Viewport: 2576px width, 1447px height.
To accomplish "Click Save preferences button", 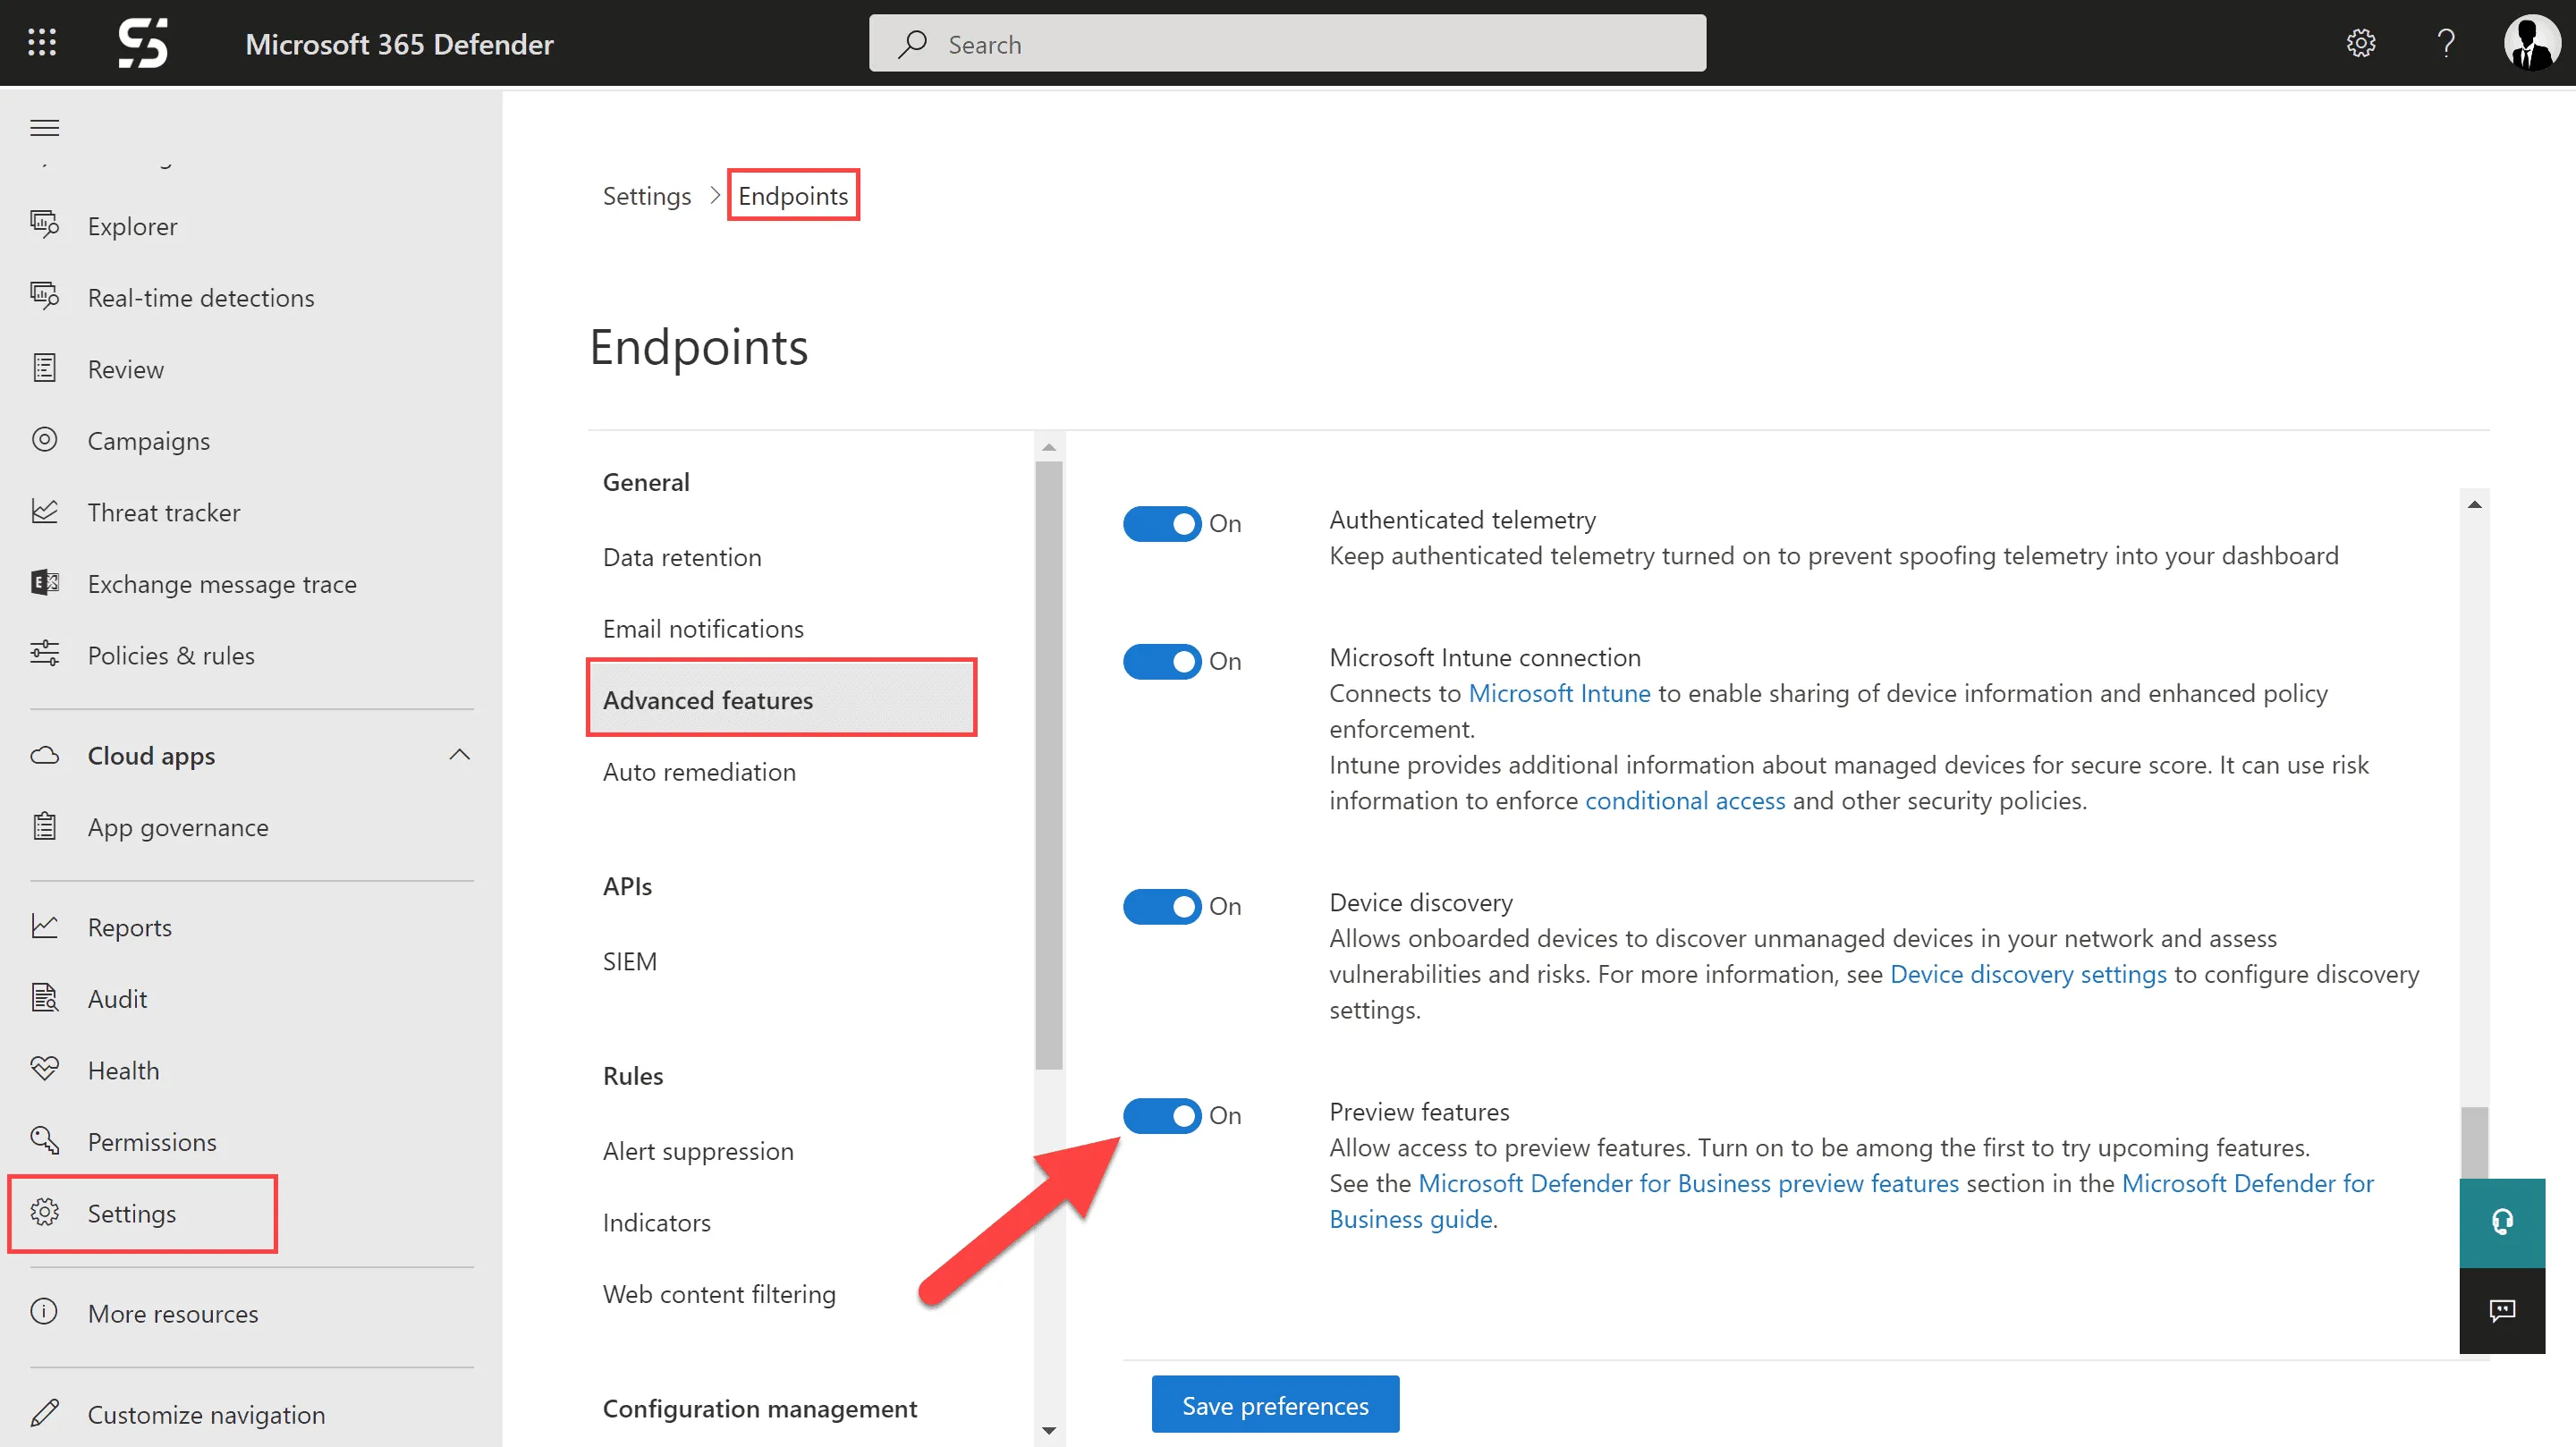I will [1275, 1405].
